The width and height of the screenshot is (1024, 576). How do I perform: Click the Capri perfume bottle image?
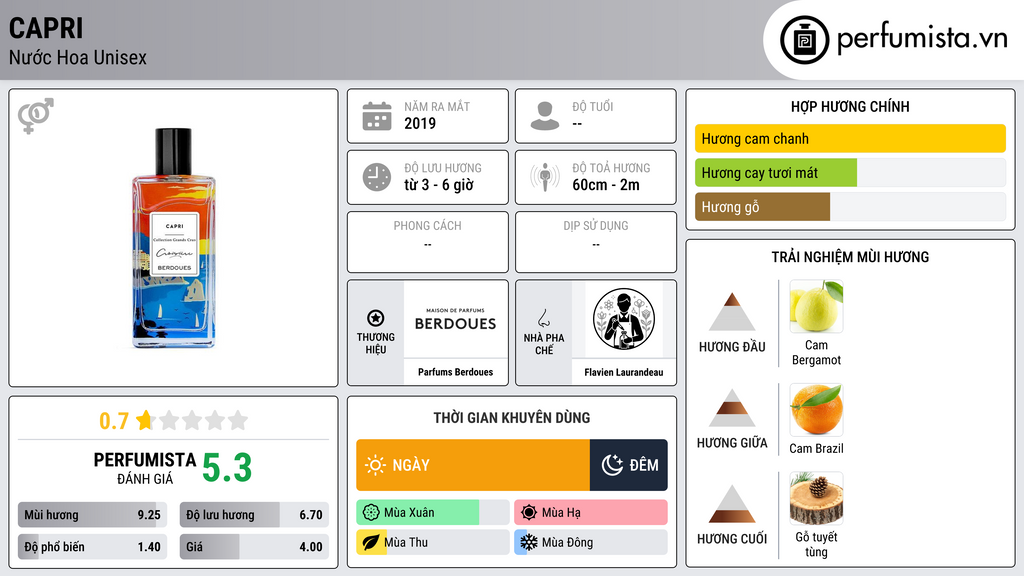coord(174,238)
